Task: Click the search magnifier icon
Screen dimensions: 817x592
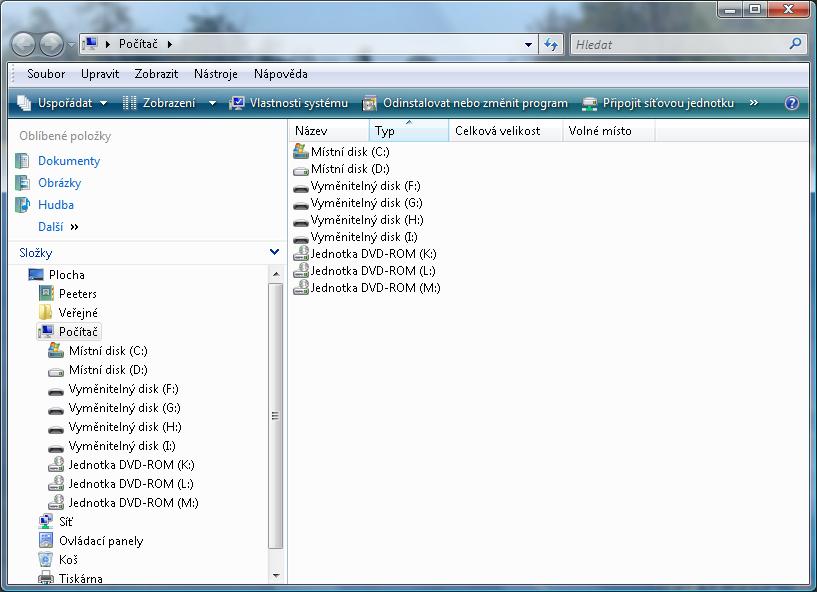Action: point(796,44)
